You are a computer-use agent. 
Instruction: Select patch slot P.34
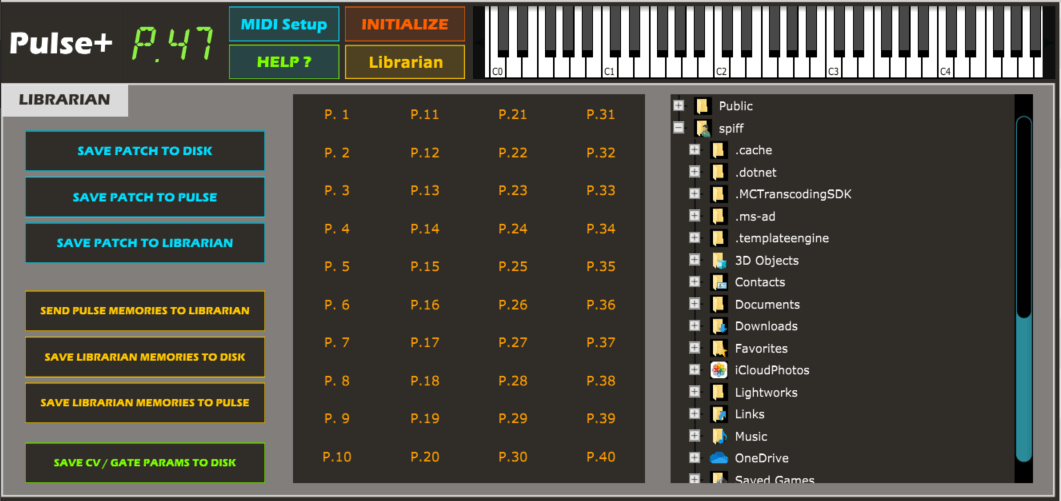[601, 229]
